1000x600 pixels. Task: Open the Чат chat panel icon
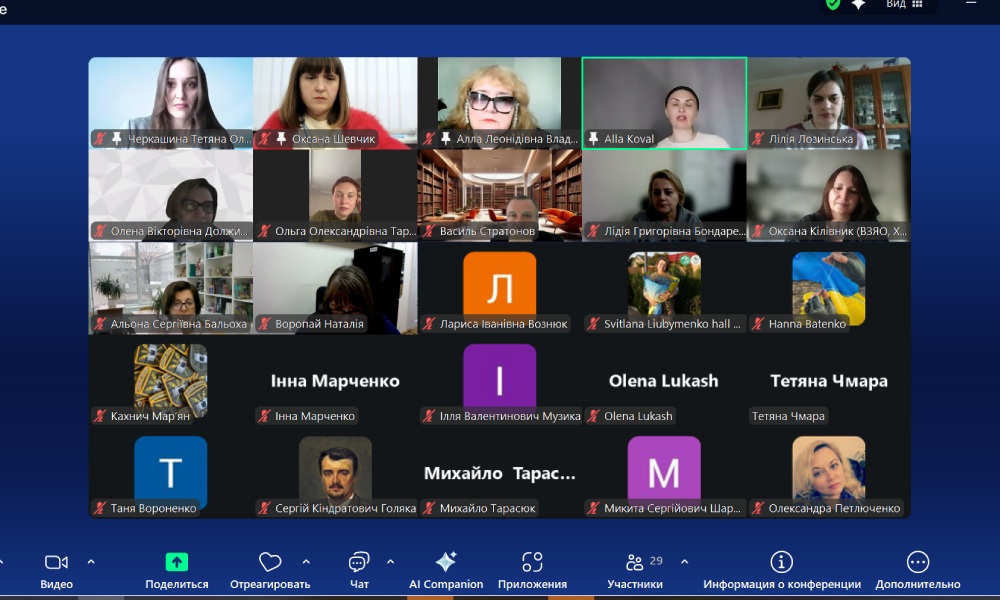coord(359,562)
